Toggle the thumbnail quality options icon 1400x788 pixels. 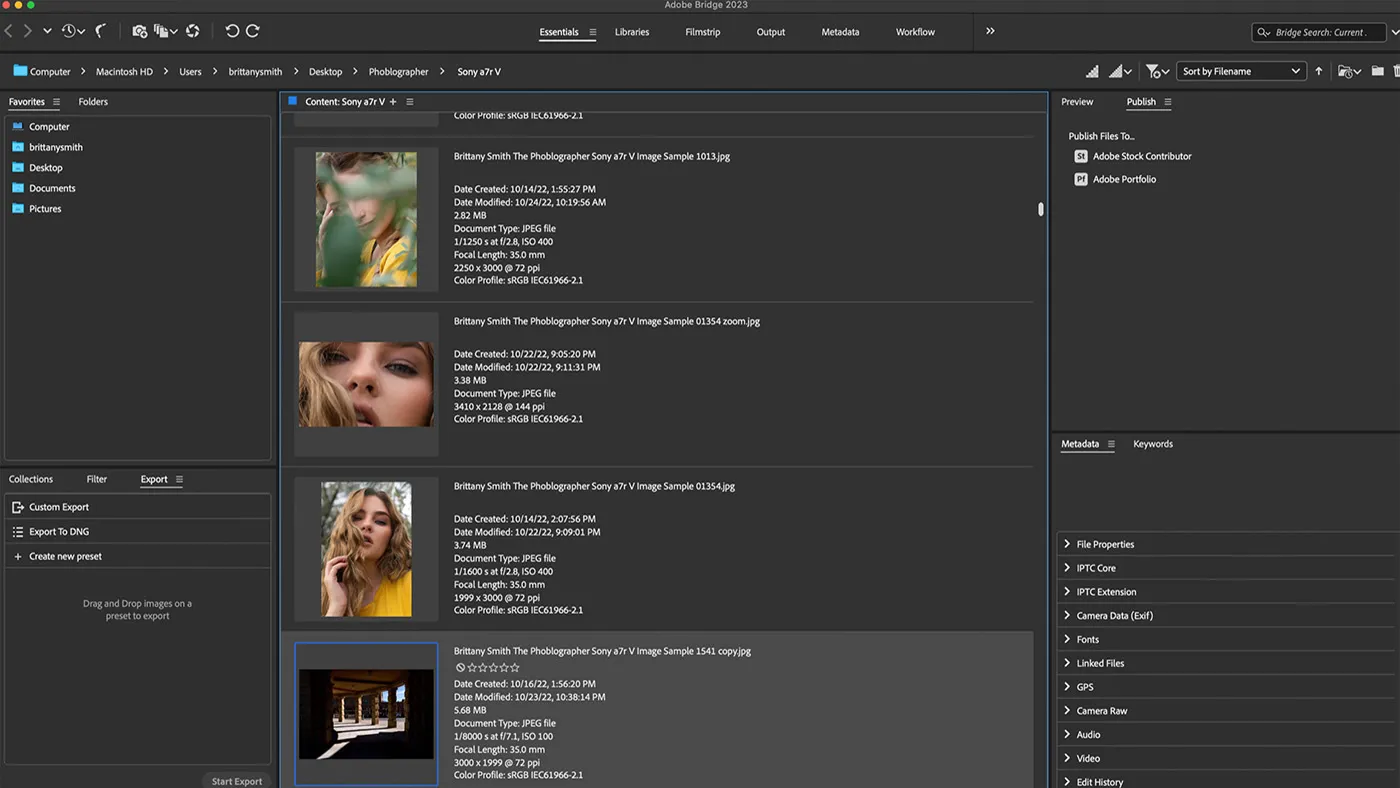pyautogui.click(x=1117, y=71)
